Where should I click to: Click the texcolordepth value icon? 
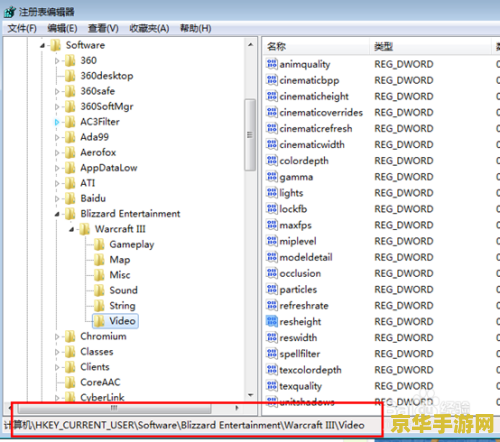pyautogui.click(x=272, y=369)
